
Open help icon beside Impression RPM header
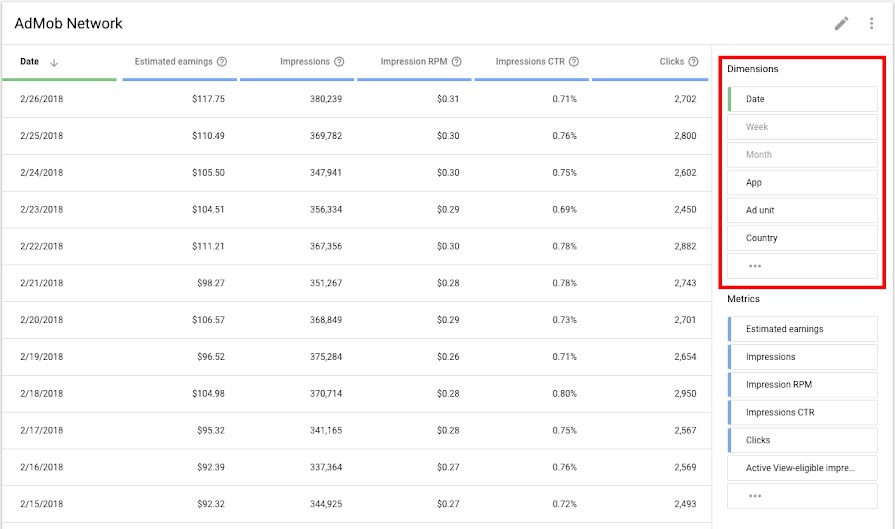coord(457,62)
